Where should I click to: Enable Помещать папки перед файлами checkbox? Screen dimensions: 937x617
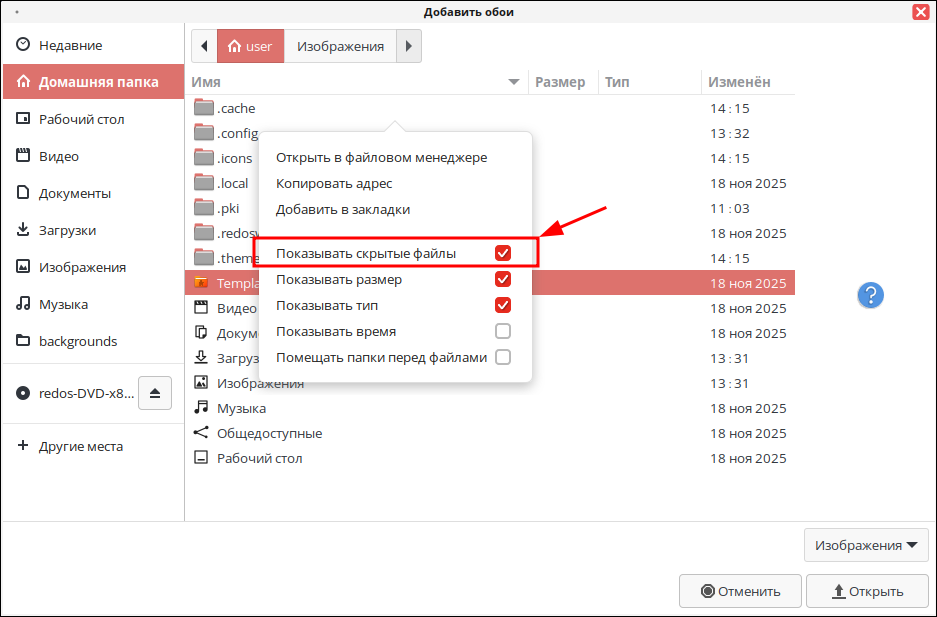(503, 357)
